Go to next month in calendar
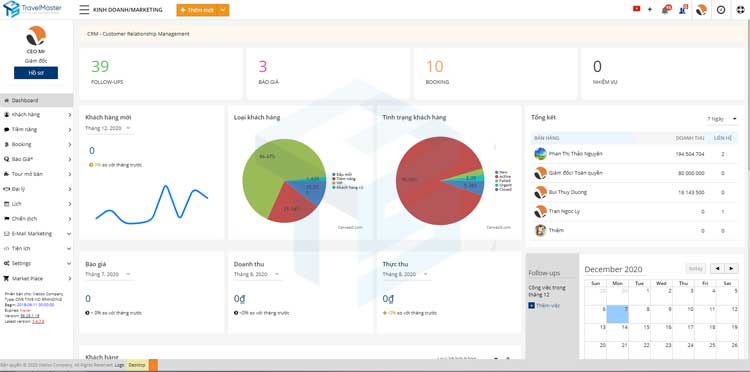 tap(731, 268)
